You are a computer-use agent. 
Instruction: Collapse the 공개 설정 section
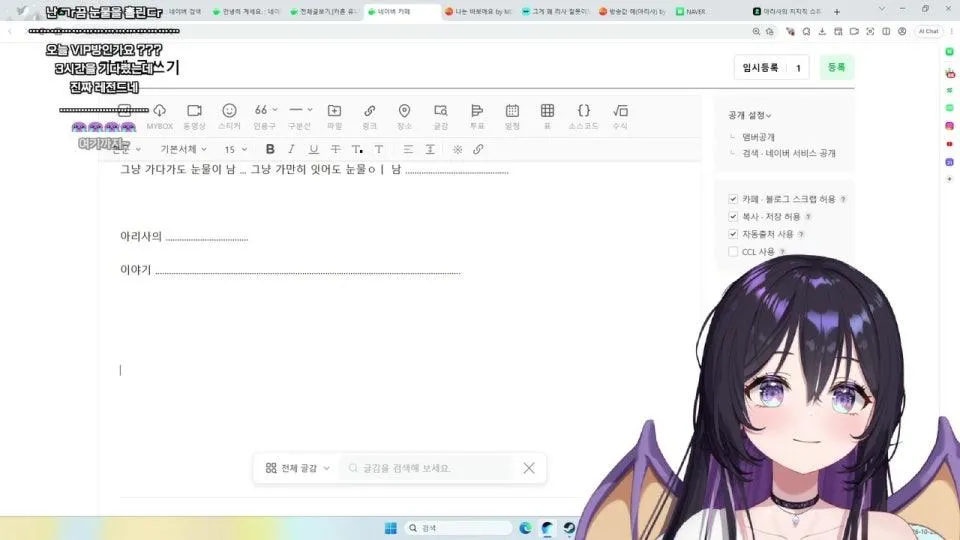(749, 115)
